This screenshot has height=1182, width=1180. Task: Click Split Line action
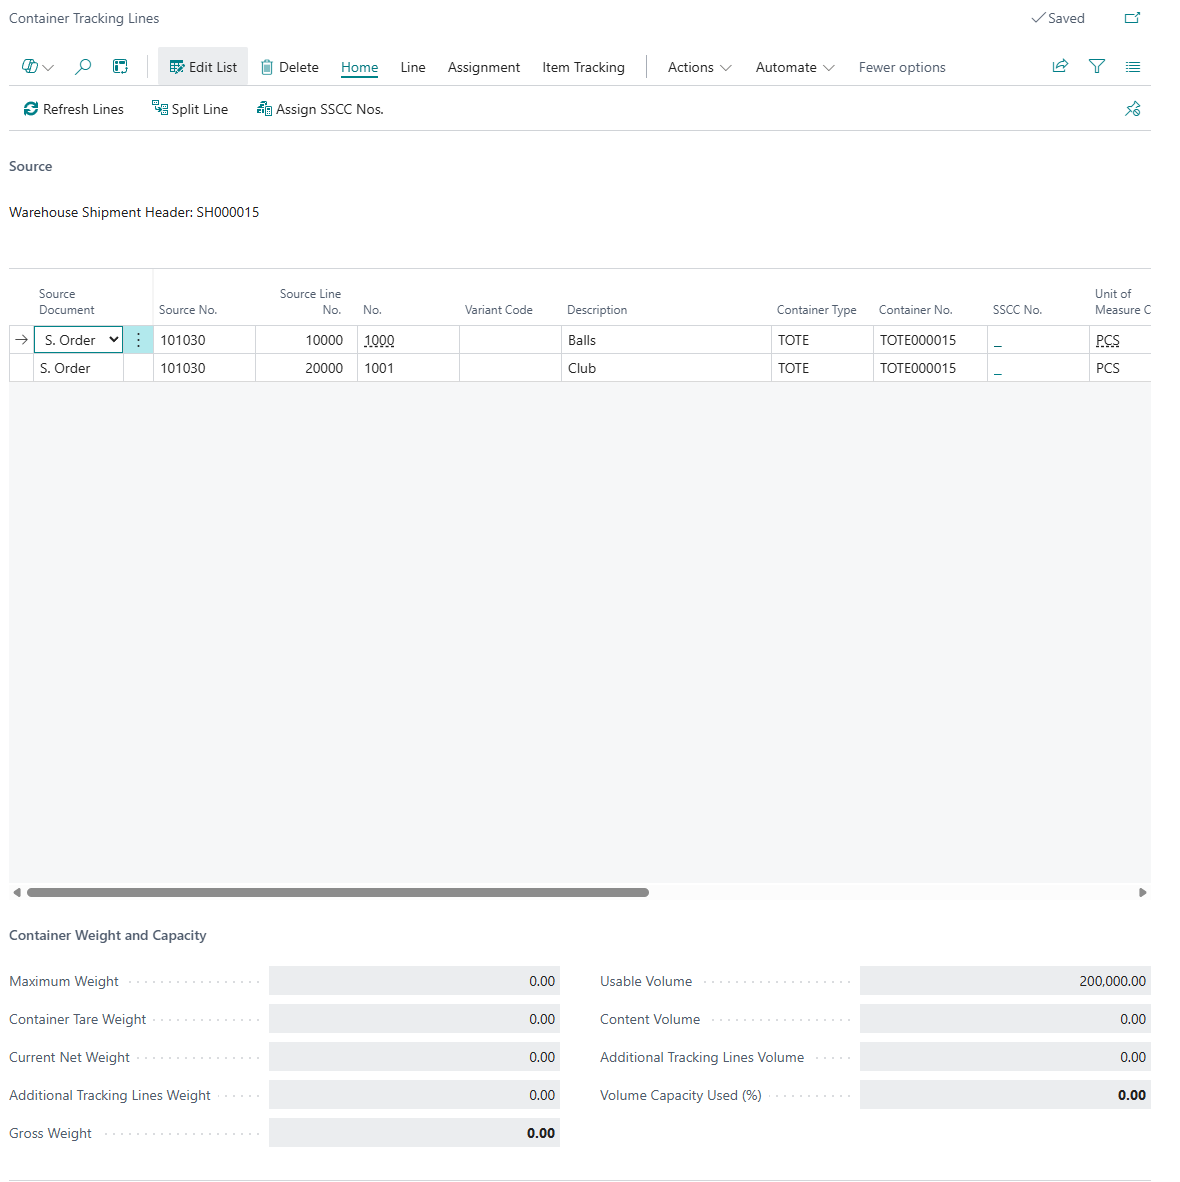pos(190,109)
